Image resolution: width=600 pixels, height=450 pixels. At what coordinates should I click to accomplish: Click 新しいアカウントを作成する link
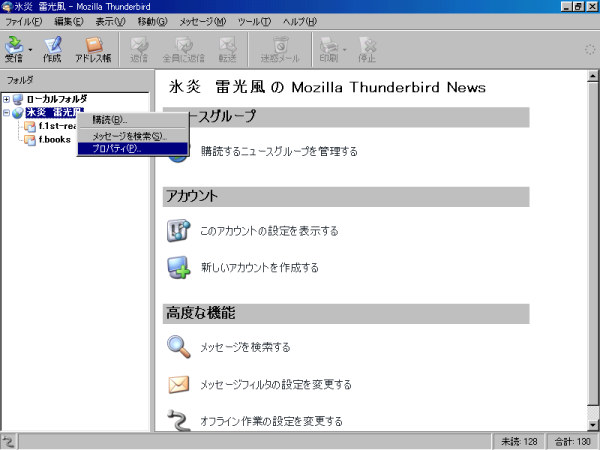coord(260,267)
